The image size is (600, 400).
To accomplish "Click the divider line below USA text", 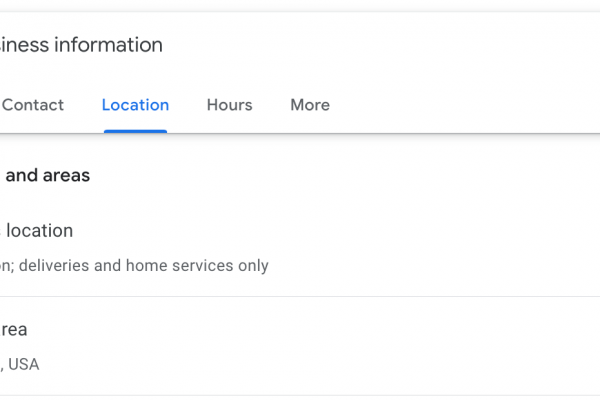I will click(300, 395).
